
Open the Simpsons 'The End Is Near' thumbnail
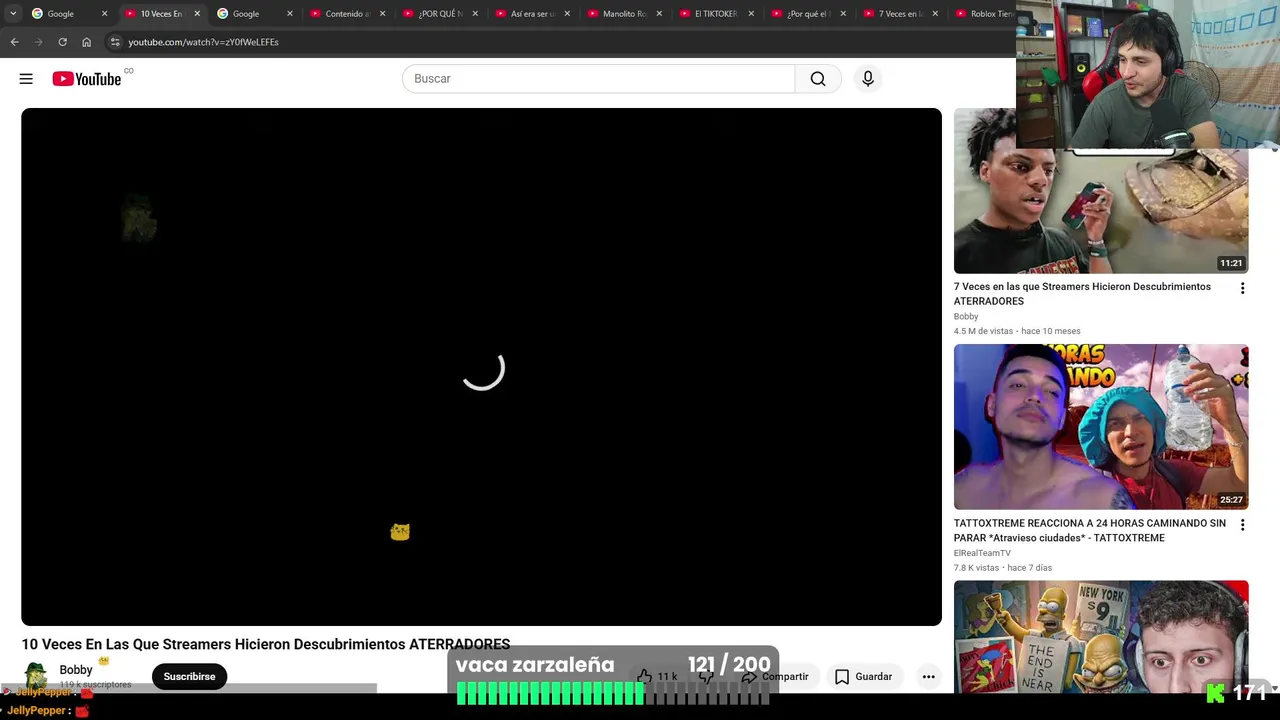(x=1101, y=637)
